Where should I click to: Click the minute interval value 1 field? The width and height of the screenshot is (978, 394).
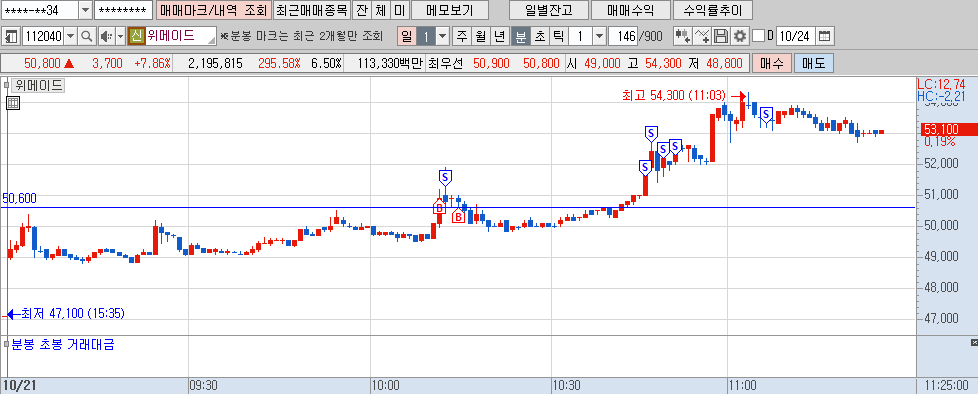580,36
